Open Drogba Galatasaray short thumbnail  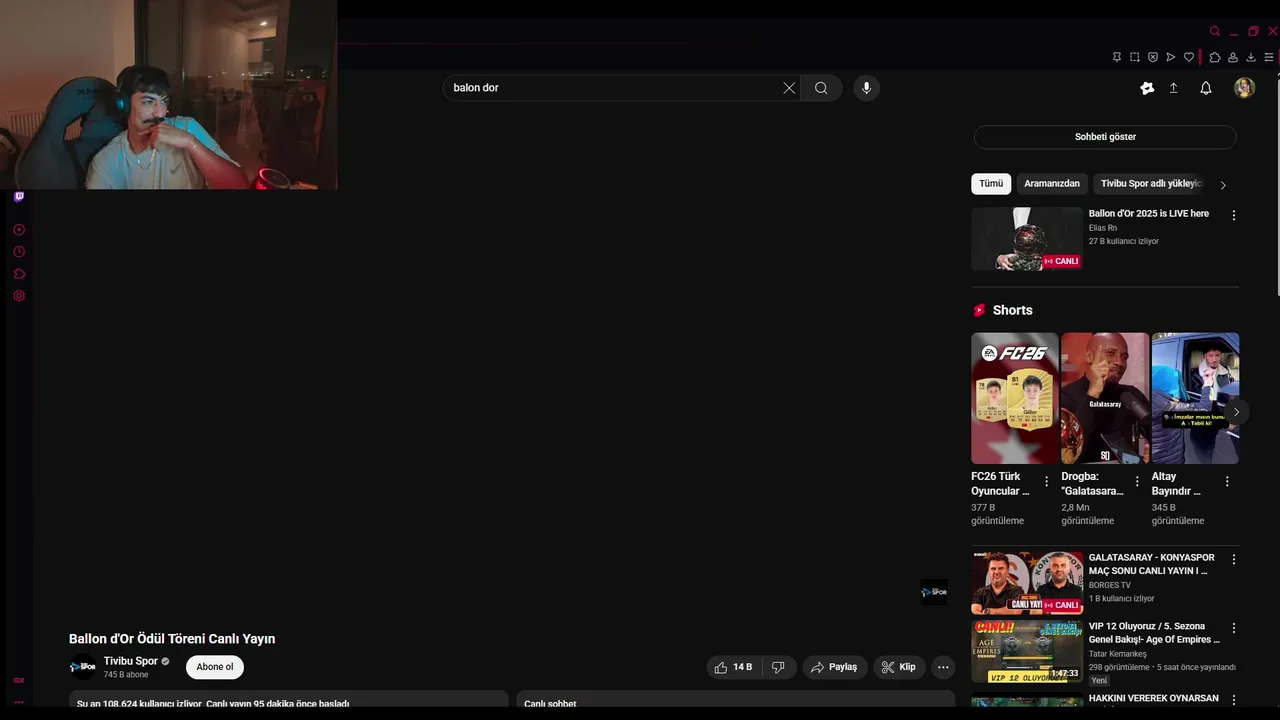[1105, 398]
